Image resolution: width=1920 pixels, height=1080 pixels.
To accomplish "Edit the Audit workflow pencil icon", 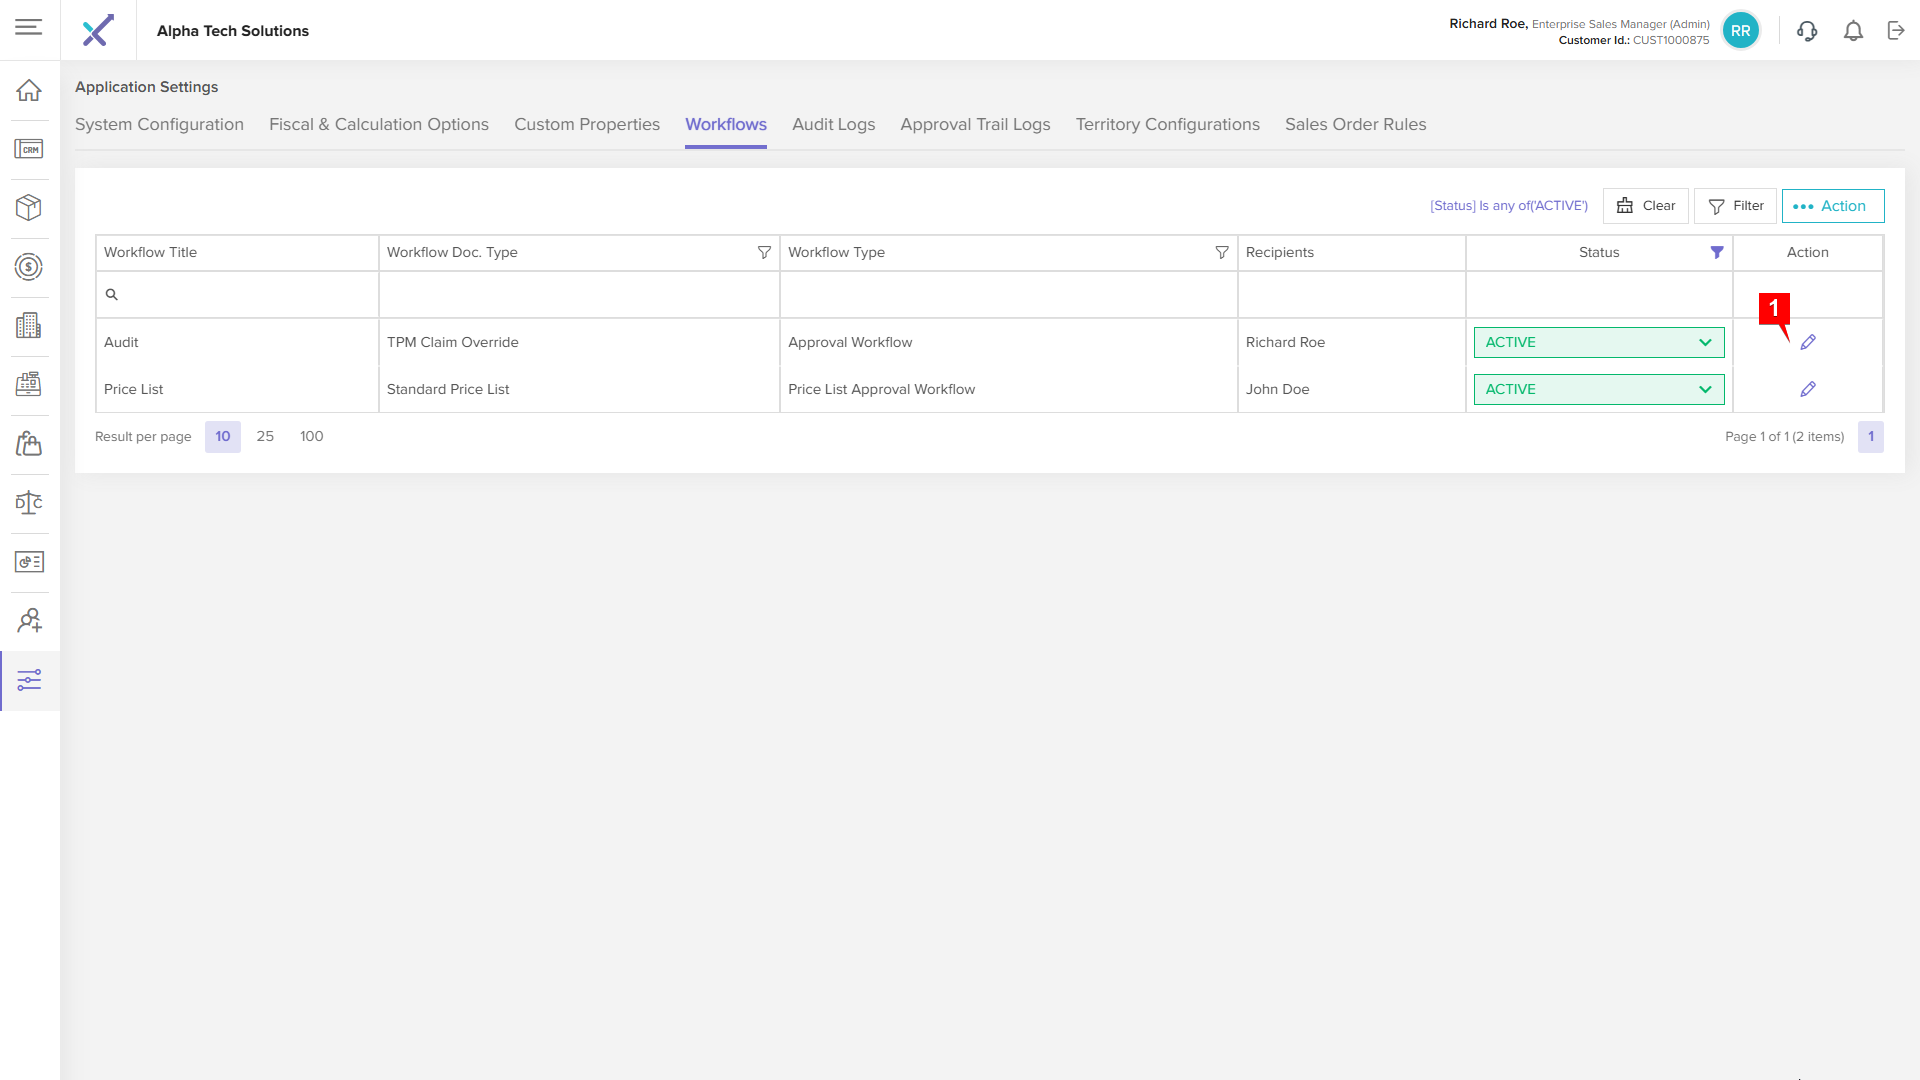I will tap(1808, 342).
